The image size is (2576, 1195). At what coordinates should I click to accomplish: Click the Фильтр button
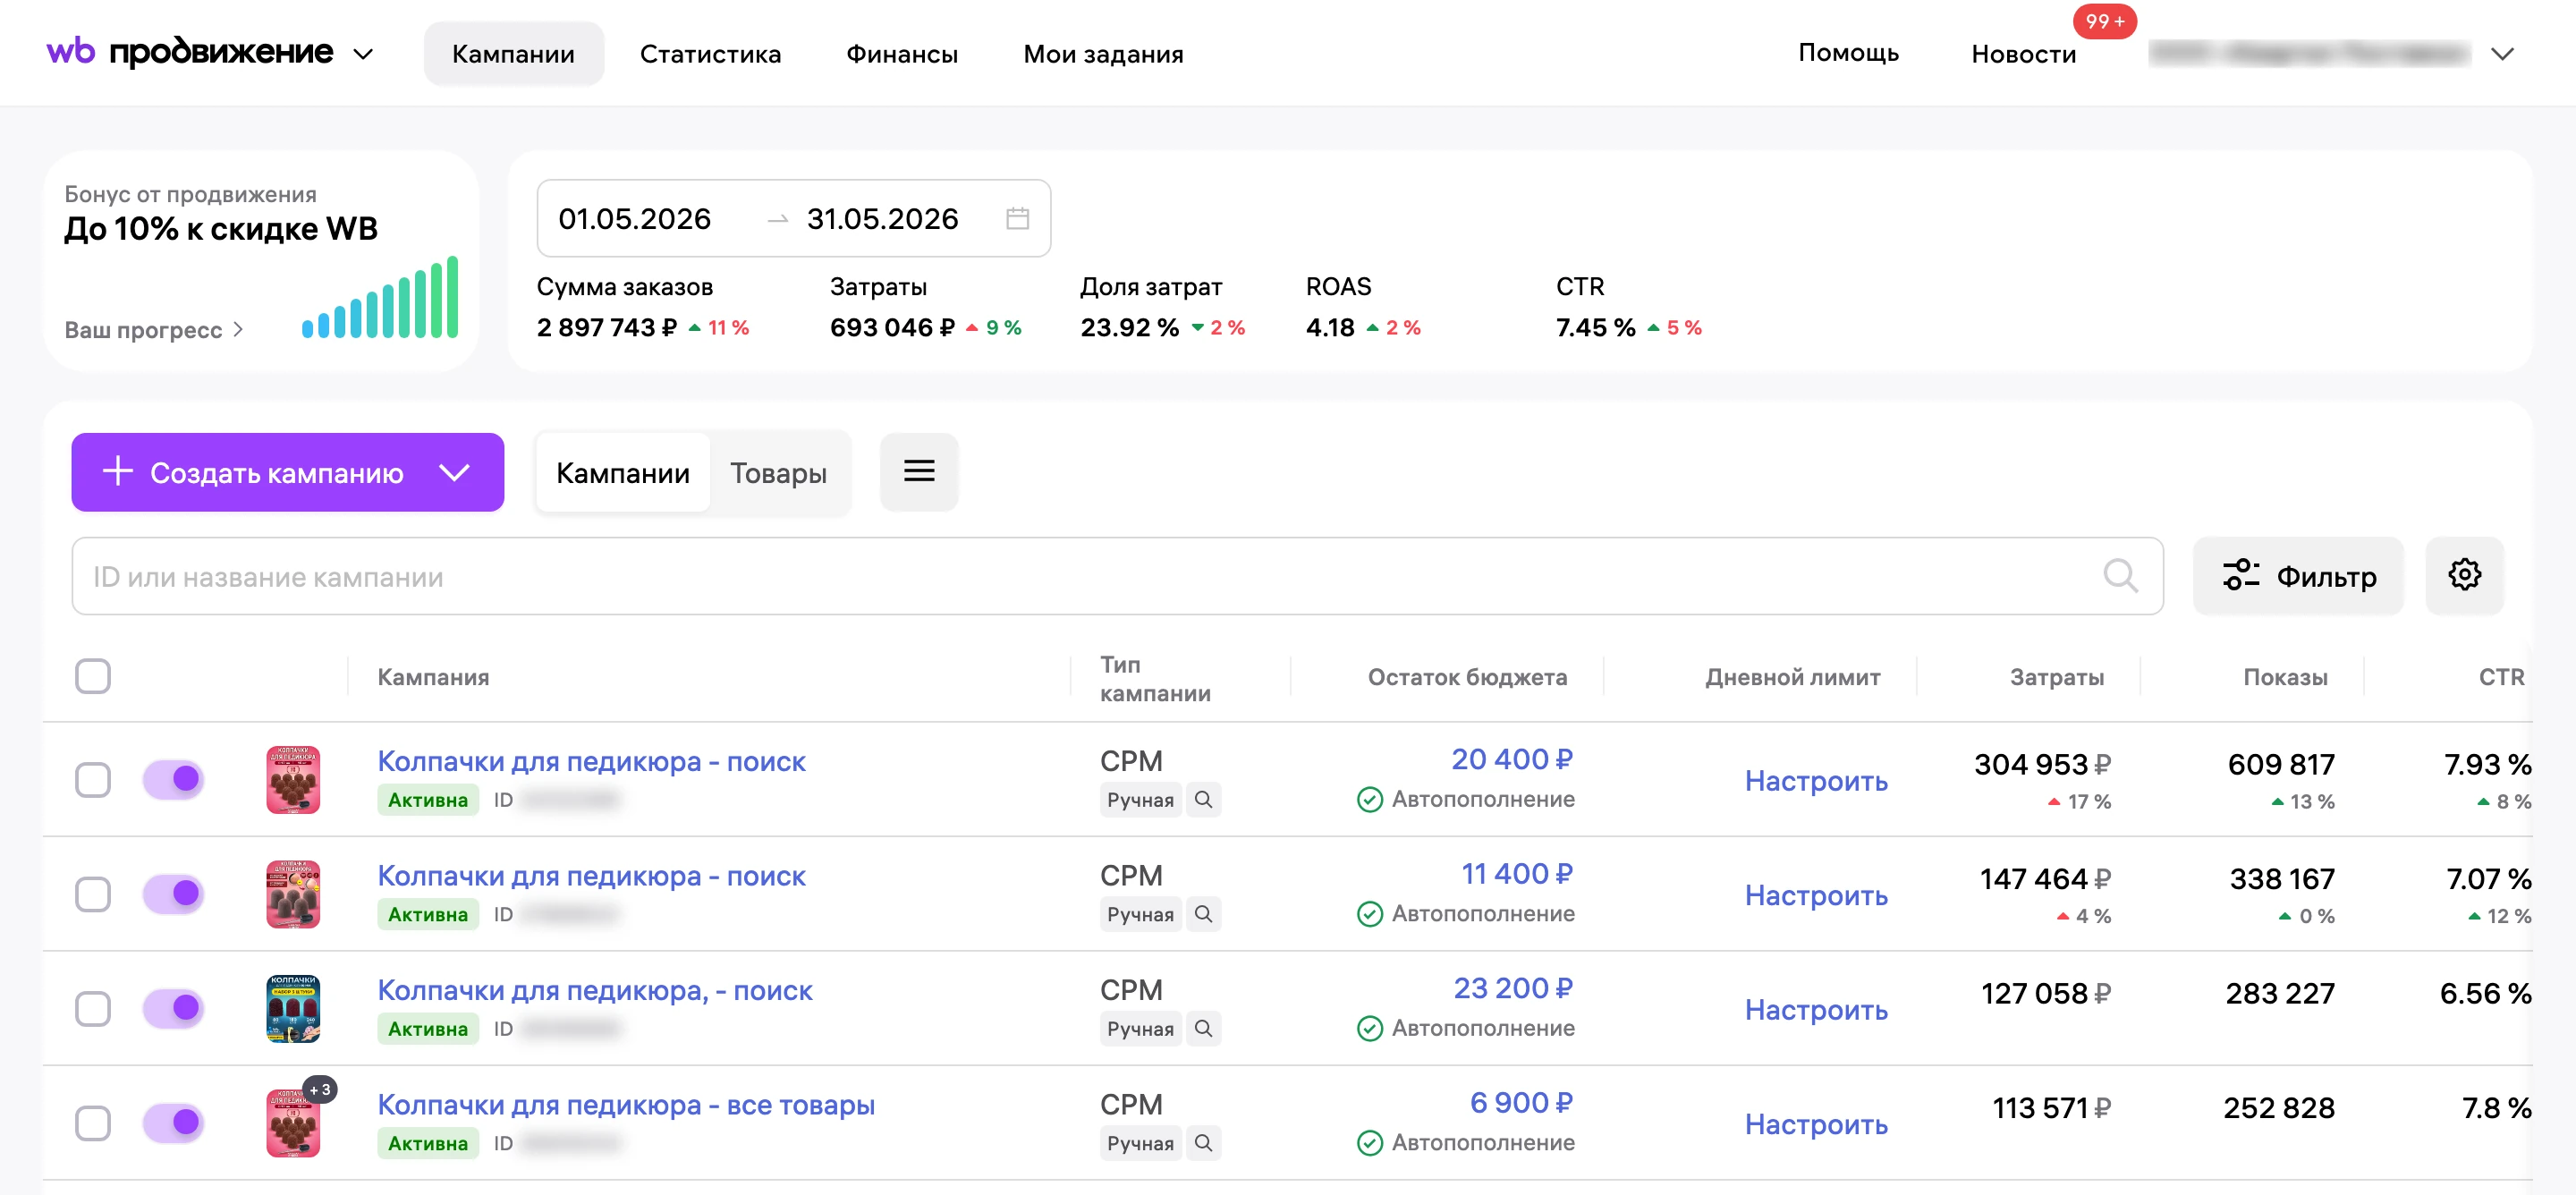tap(2298, 576)
